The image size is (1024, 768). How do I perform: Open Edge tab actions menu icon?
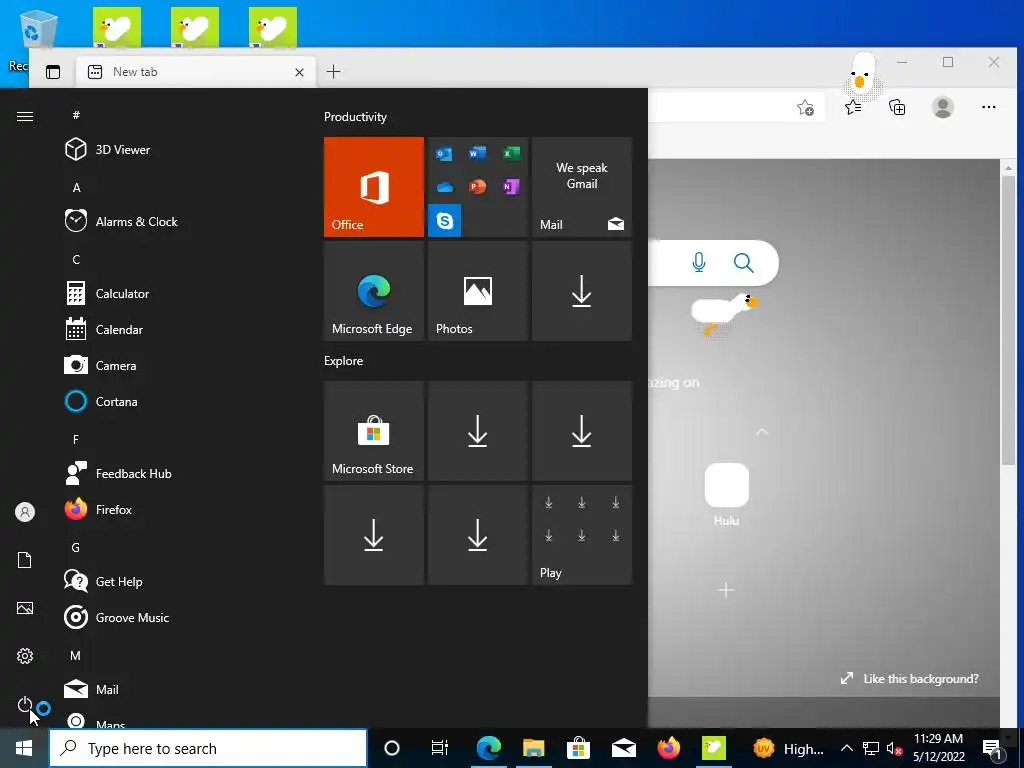point(53,72)
